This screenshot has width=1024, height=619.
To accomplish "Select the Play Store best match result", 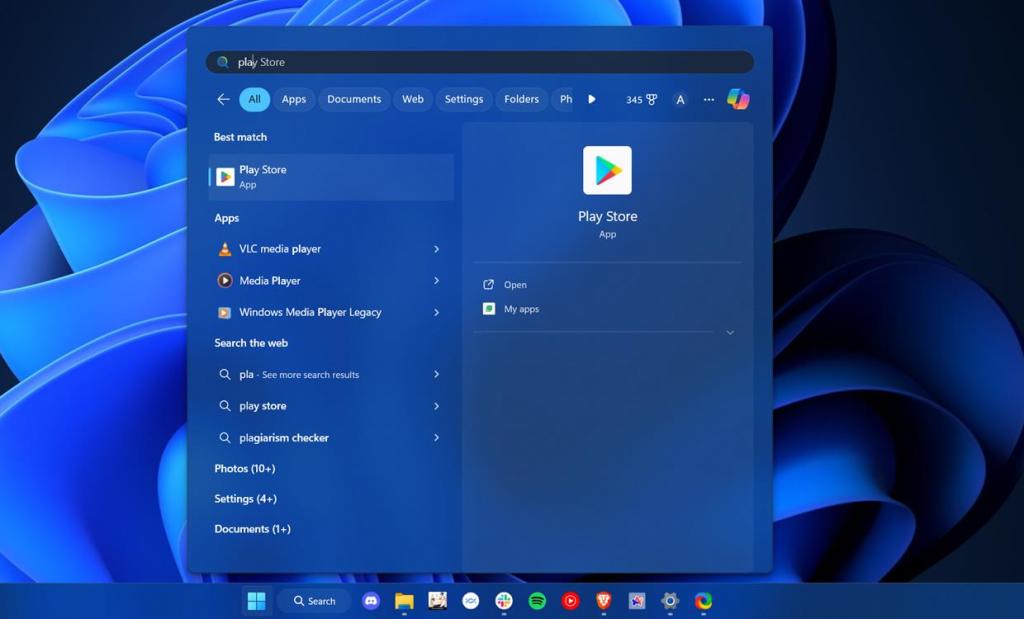I will [330, 177].
